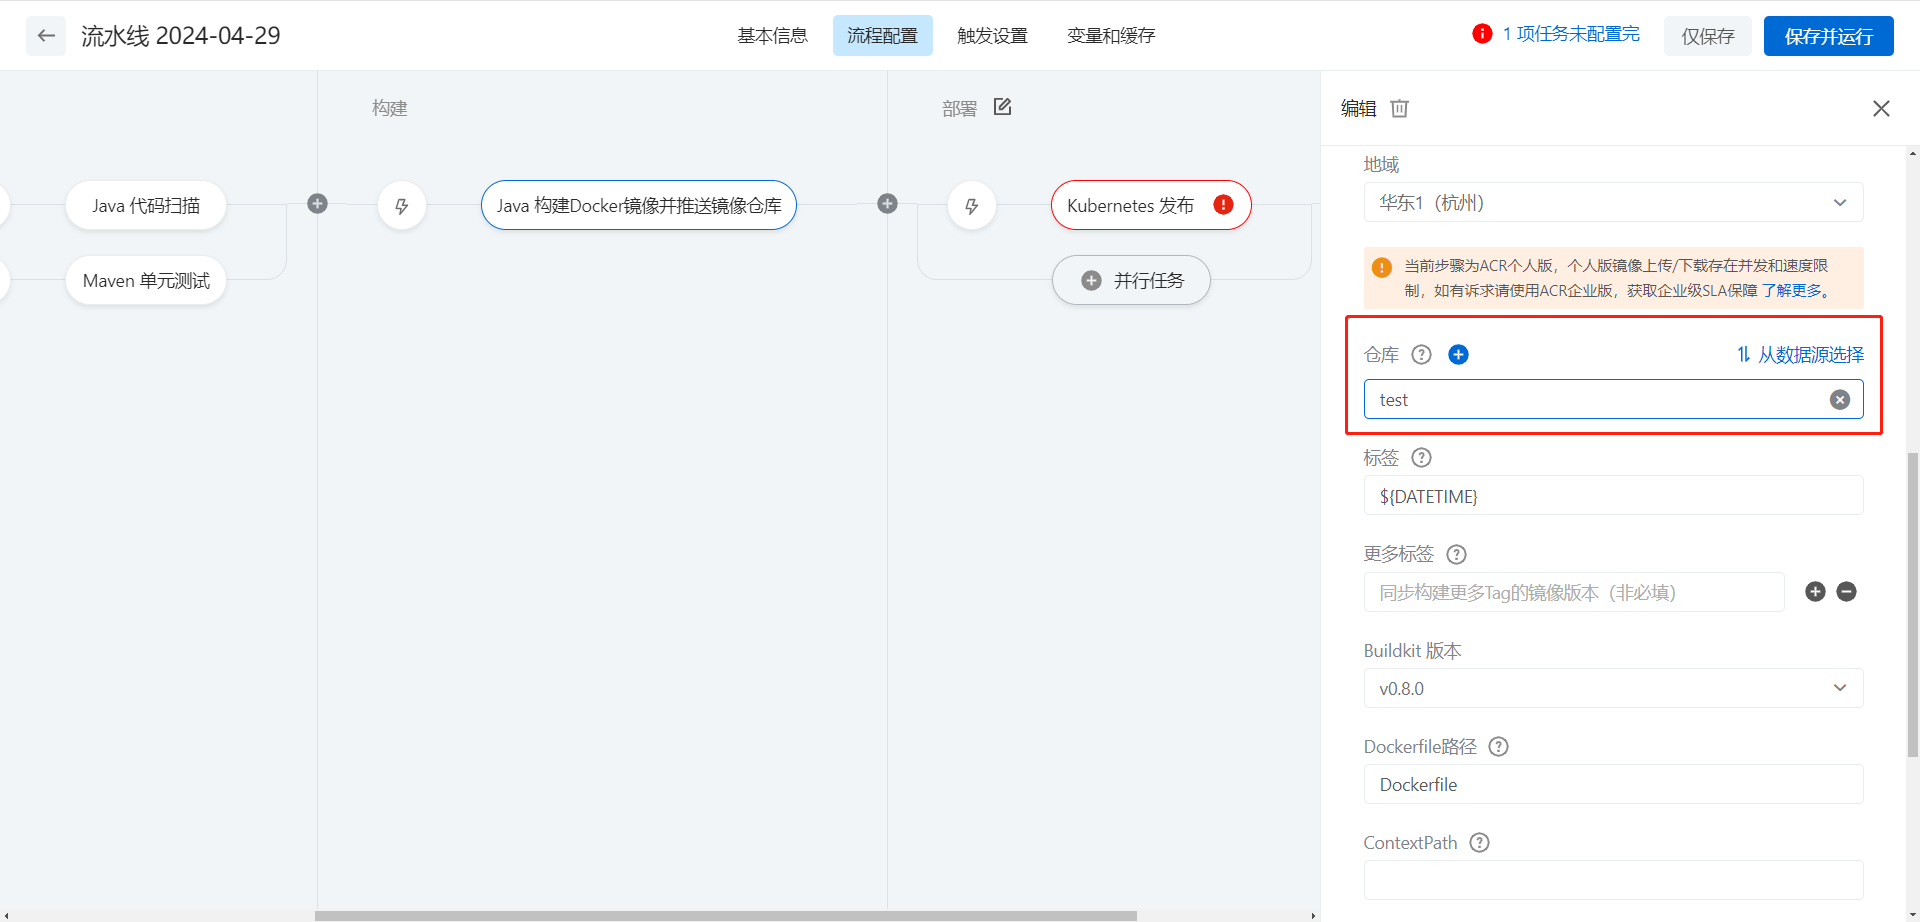Select the Kubernetes 发布 task node
This screenshot has height=922, width=1920.
click(1151, 205)
